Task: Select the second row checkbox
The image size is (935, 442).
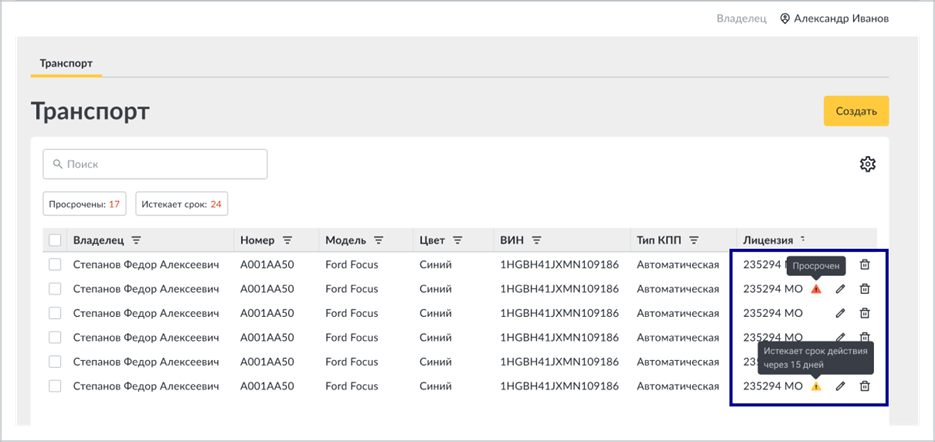Action: (x=55, y=289)
